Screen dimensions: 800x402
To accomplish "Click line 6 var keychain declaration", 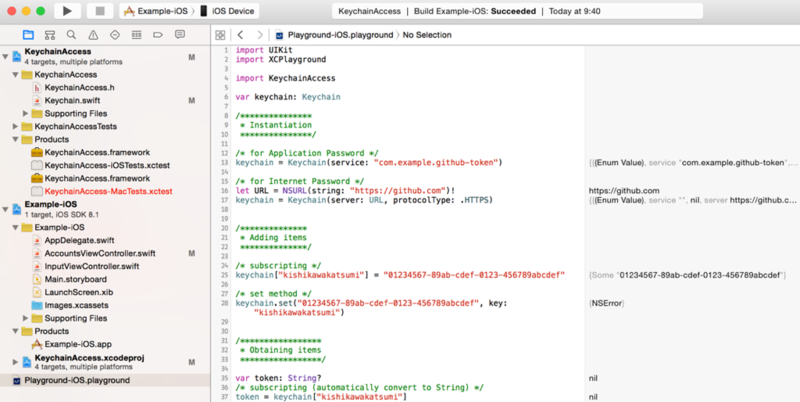I will click(288, 97).
